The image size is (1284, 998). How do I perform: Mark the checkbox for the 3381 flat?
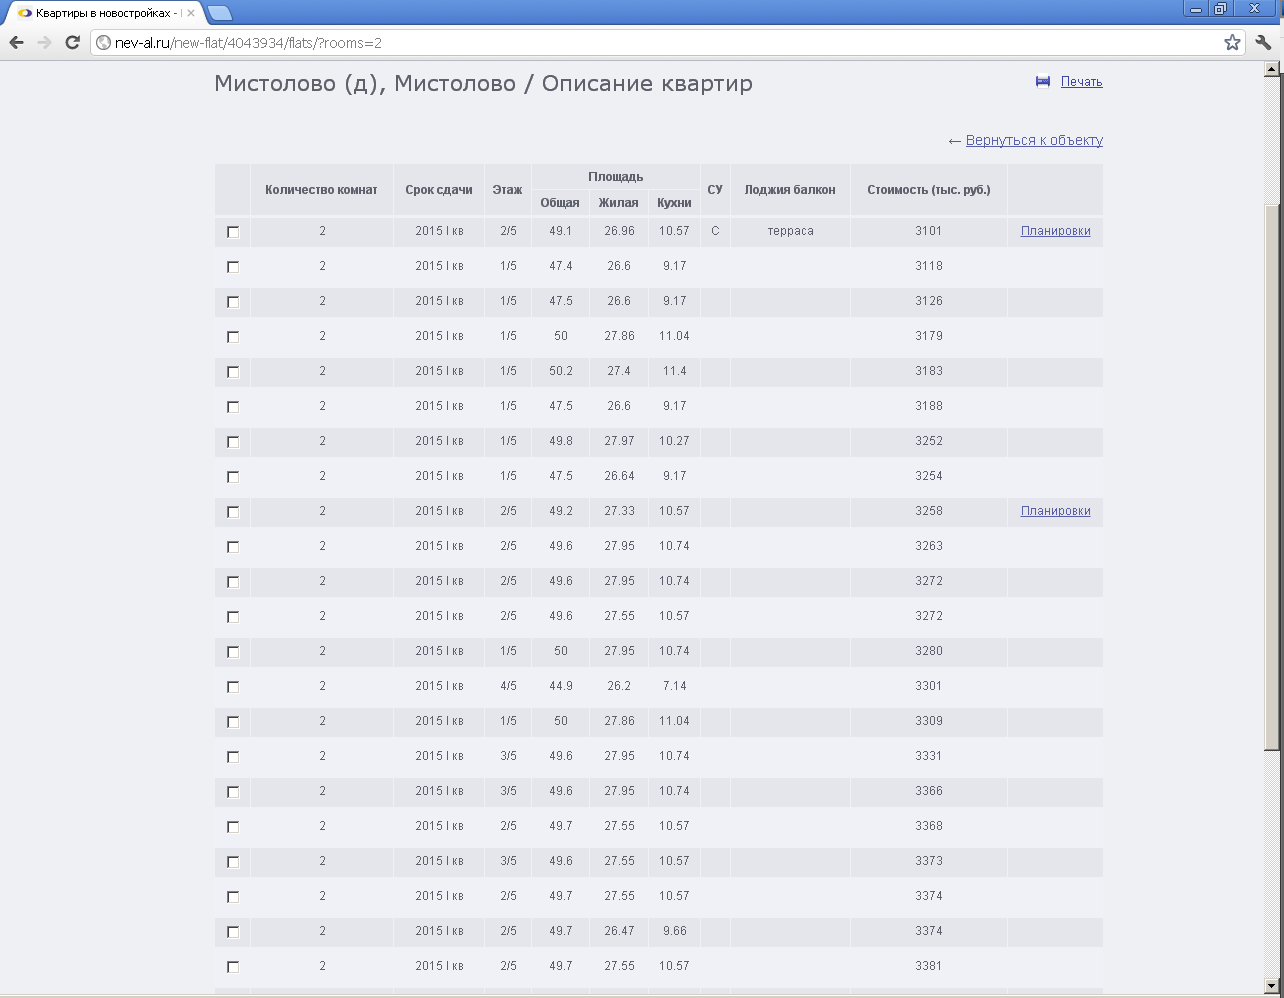(x=233, y=967)
